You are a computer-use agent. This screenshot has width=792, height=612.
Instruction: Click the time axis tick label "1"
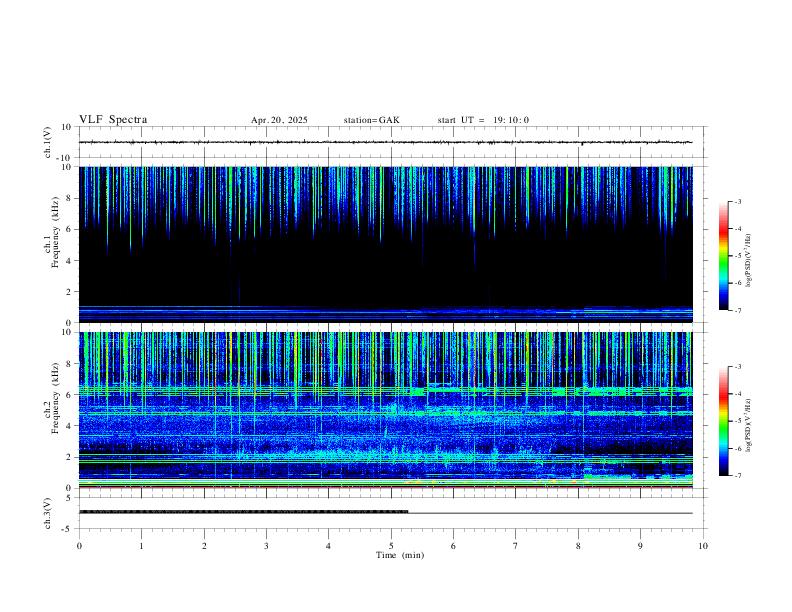[141, 546]
